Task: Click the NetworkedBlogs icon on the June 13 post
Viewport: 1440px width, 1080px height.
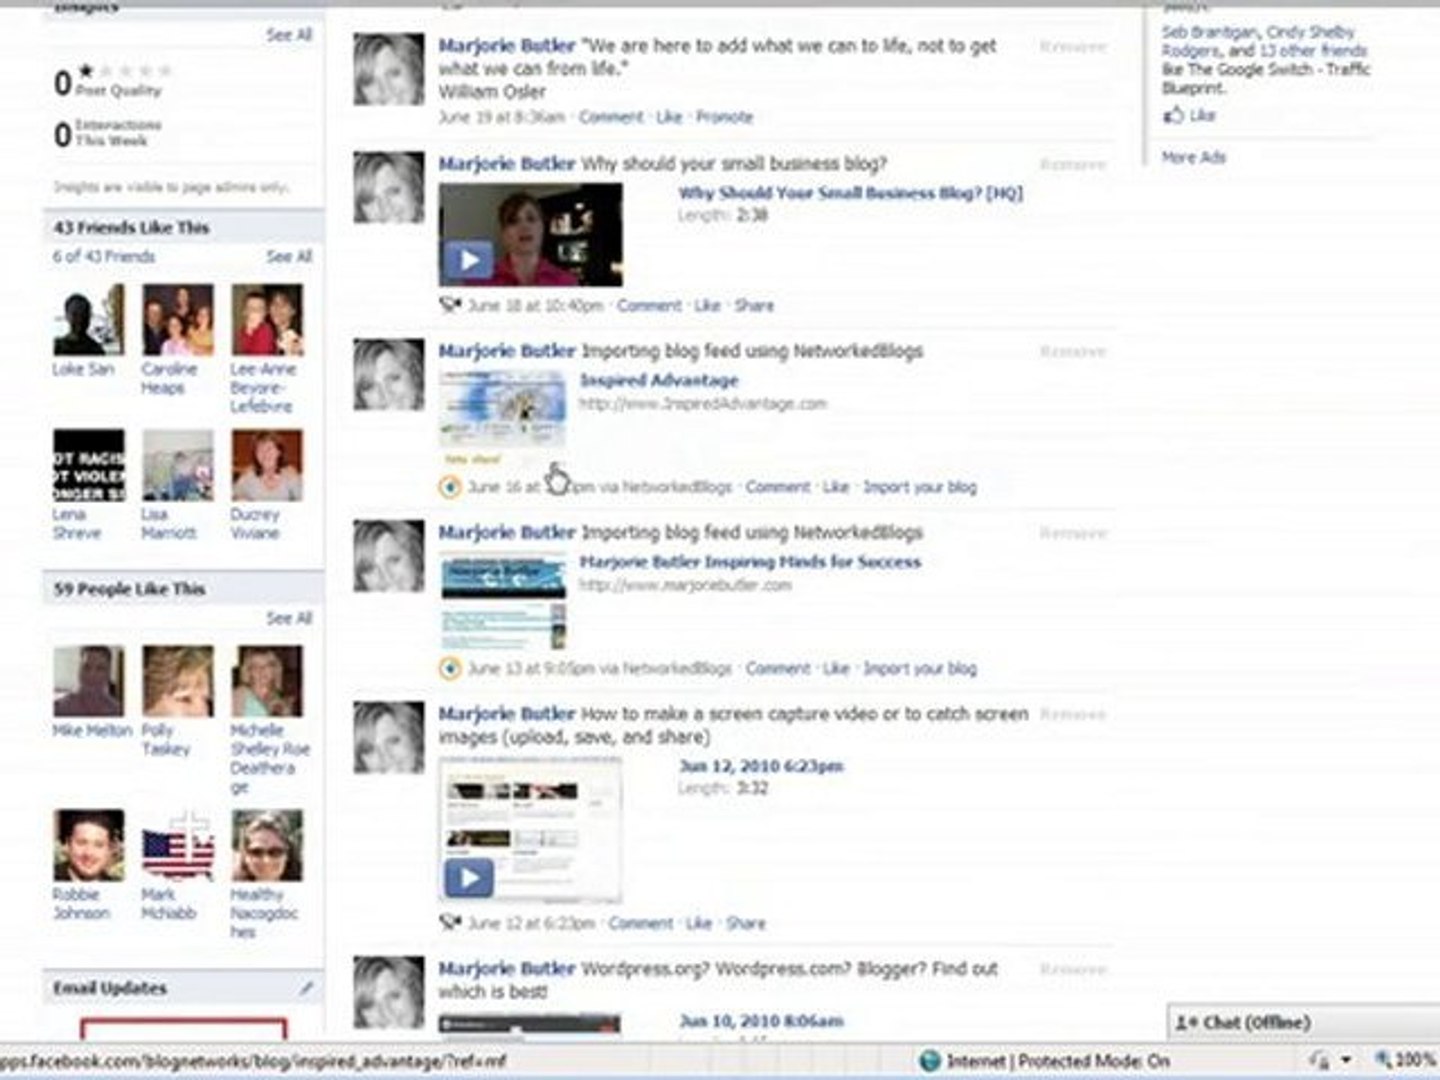Action: [x=450, y=668]
